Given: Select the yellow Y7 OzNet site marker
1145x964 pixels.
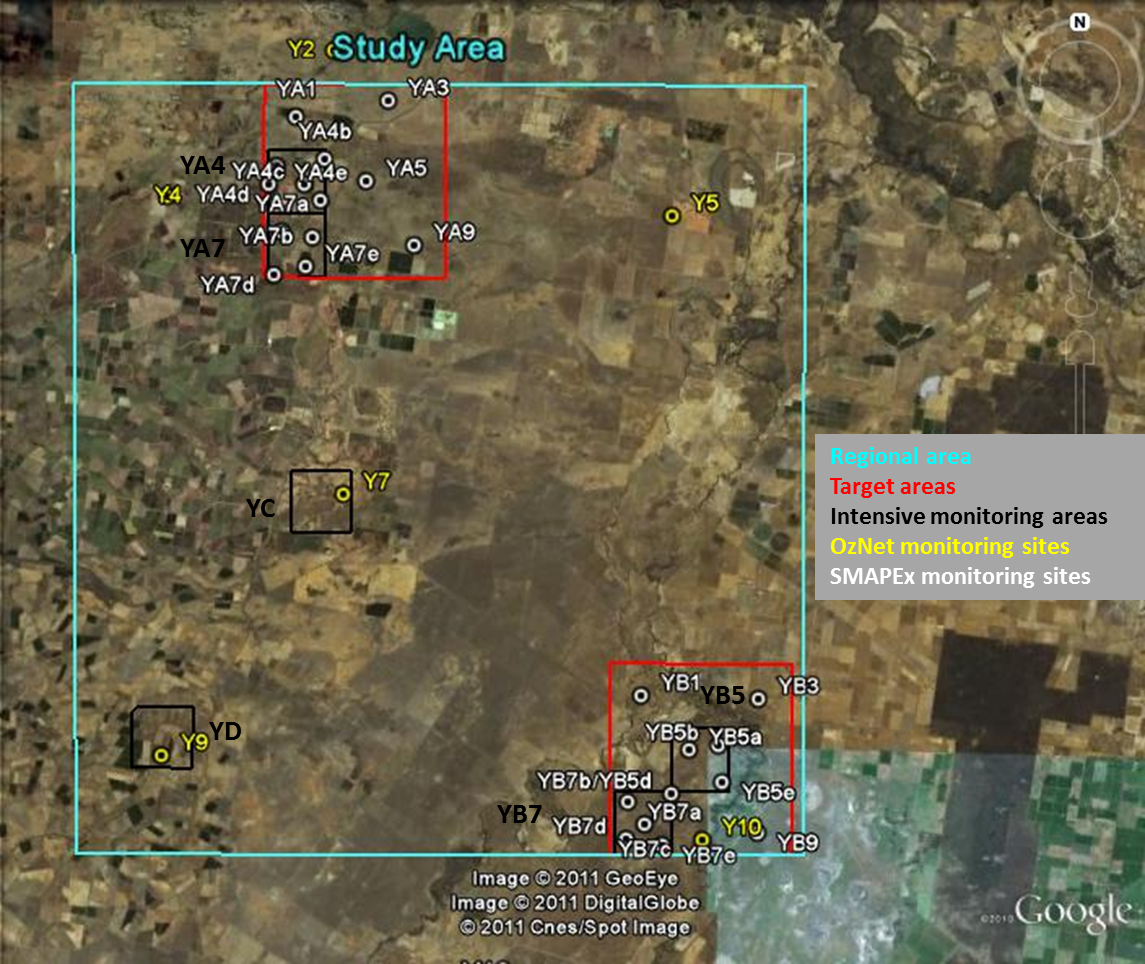Looking at the screenshot, I should [x=343, y=494].
